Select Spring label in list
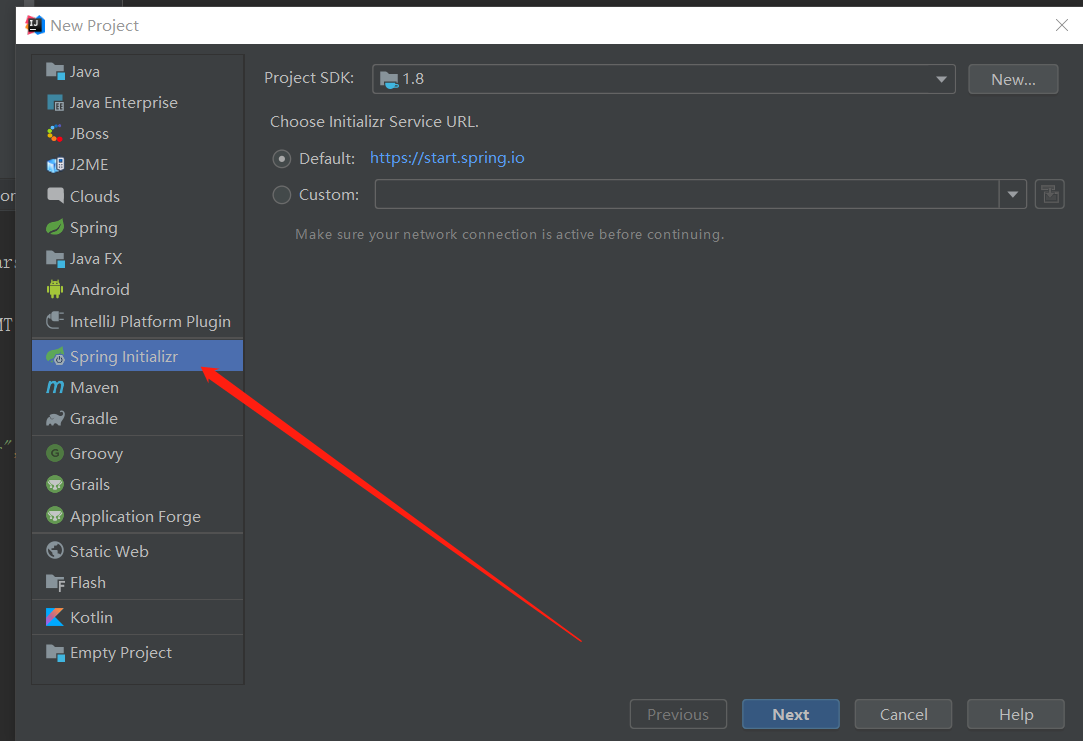1083x741 pixels. coord(93,228)
